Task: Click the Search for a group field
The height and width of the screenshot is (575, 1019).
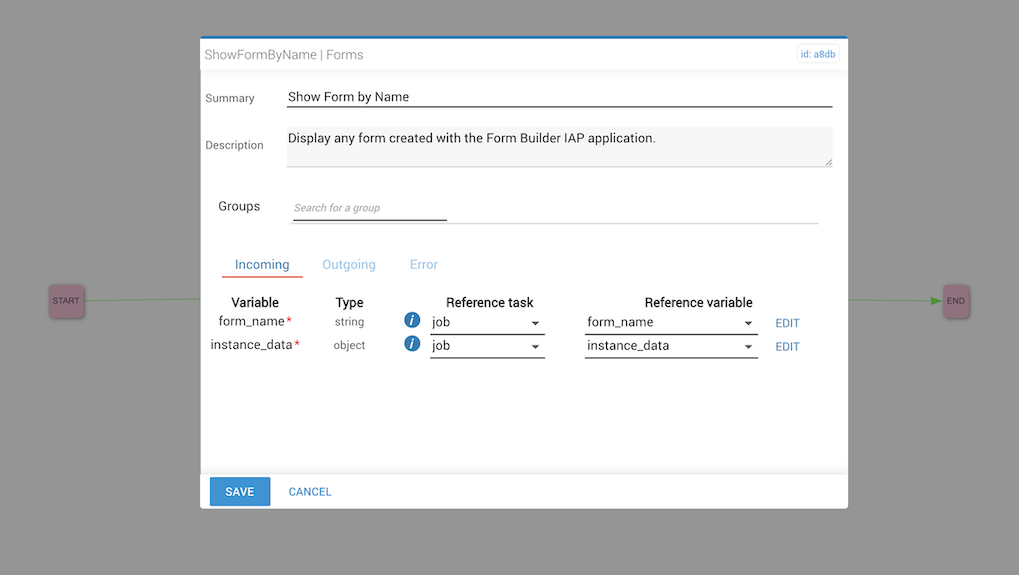Action: click(369, 208)
